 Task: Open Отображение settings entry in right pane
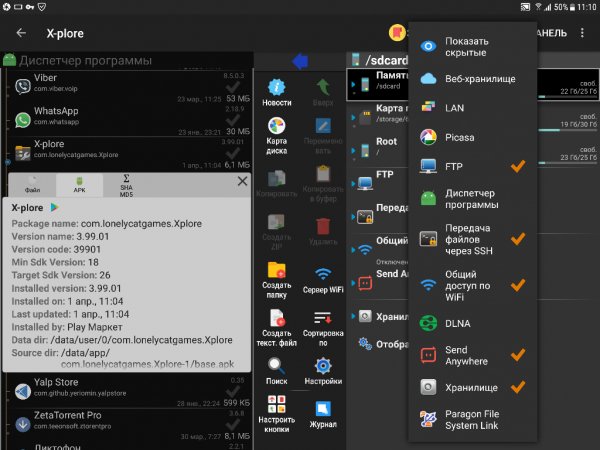(383, 344)
